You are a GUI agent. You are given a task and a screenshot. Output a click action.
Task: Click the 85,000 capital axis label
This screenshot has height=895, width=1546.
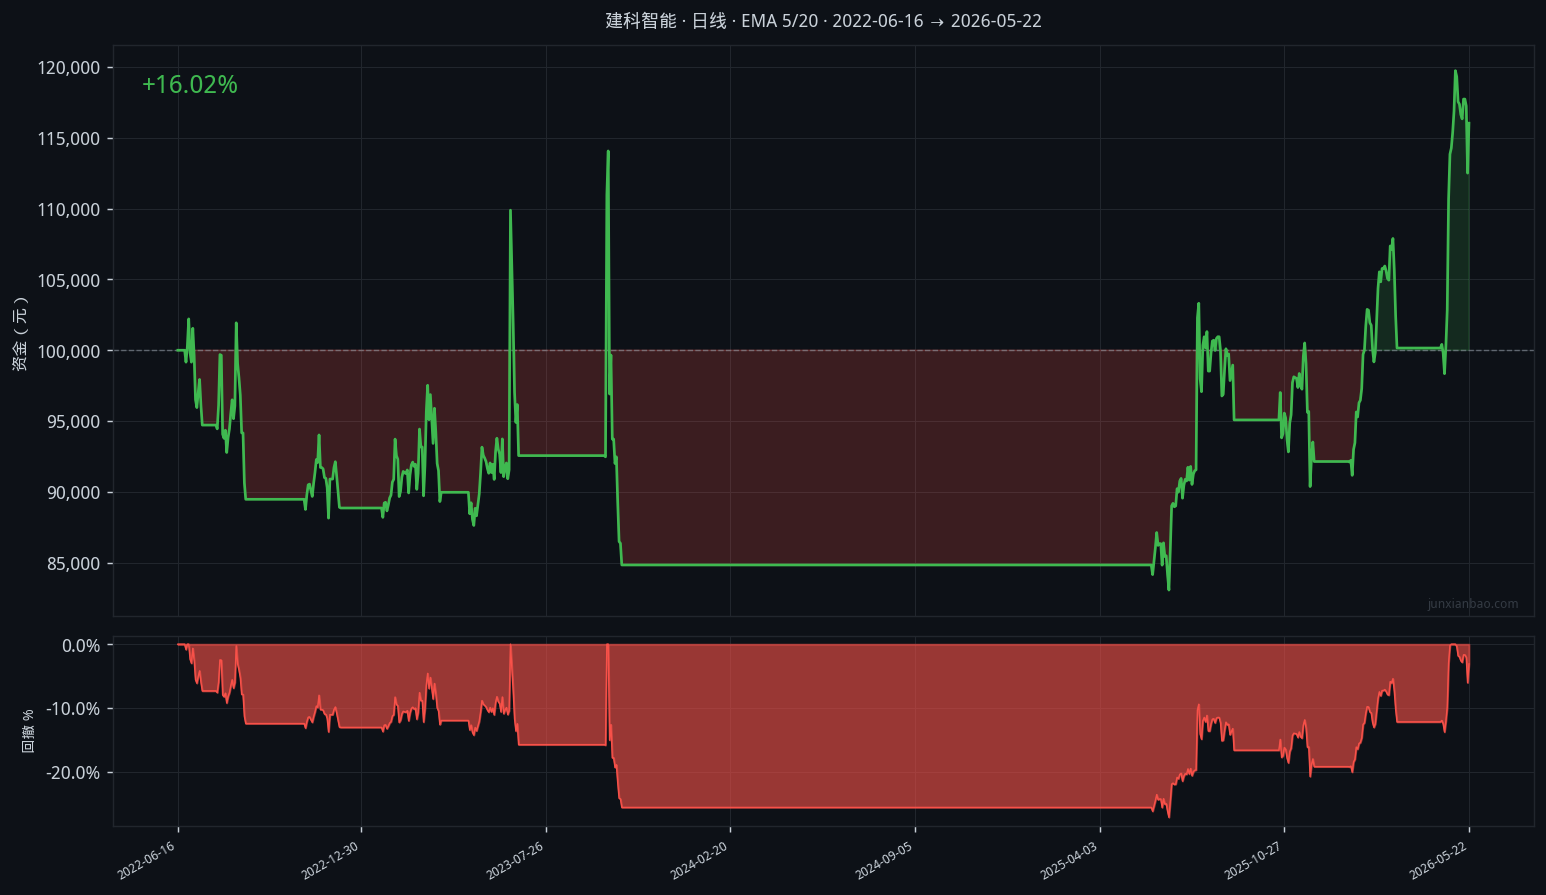[73, 564]
